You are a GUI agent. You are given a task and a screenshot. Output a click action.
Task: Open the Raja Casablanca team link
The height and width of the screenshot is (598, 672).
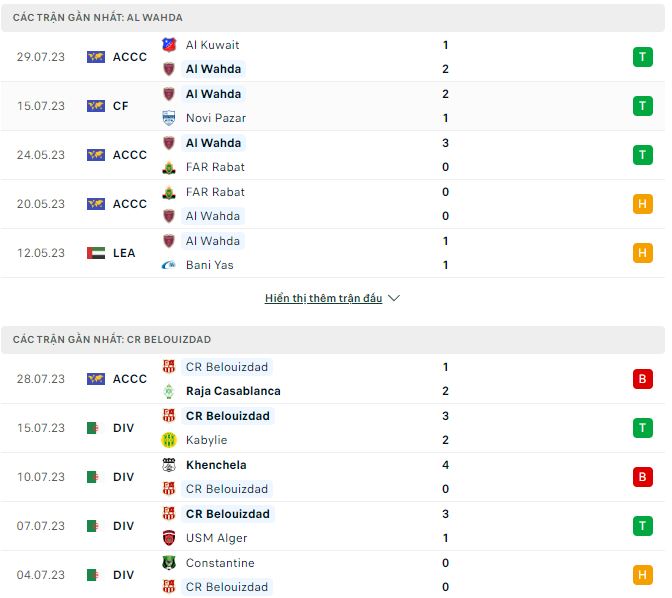[x=233, y=391]
